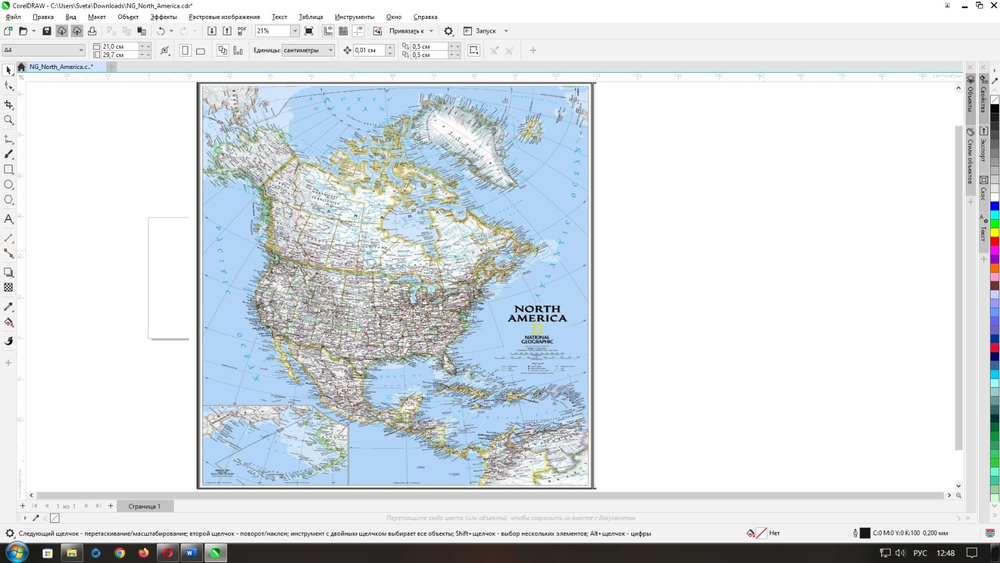
Task: Open the Эффекты menu
Action: coord(163,17)
